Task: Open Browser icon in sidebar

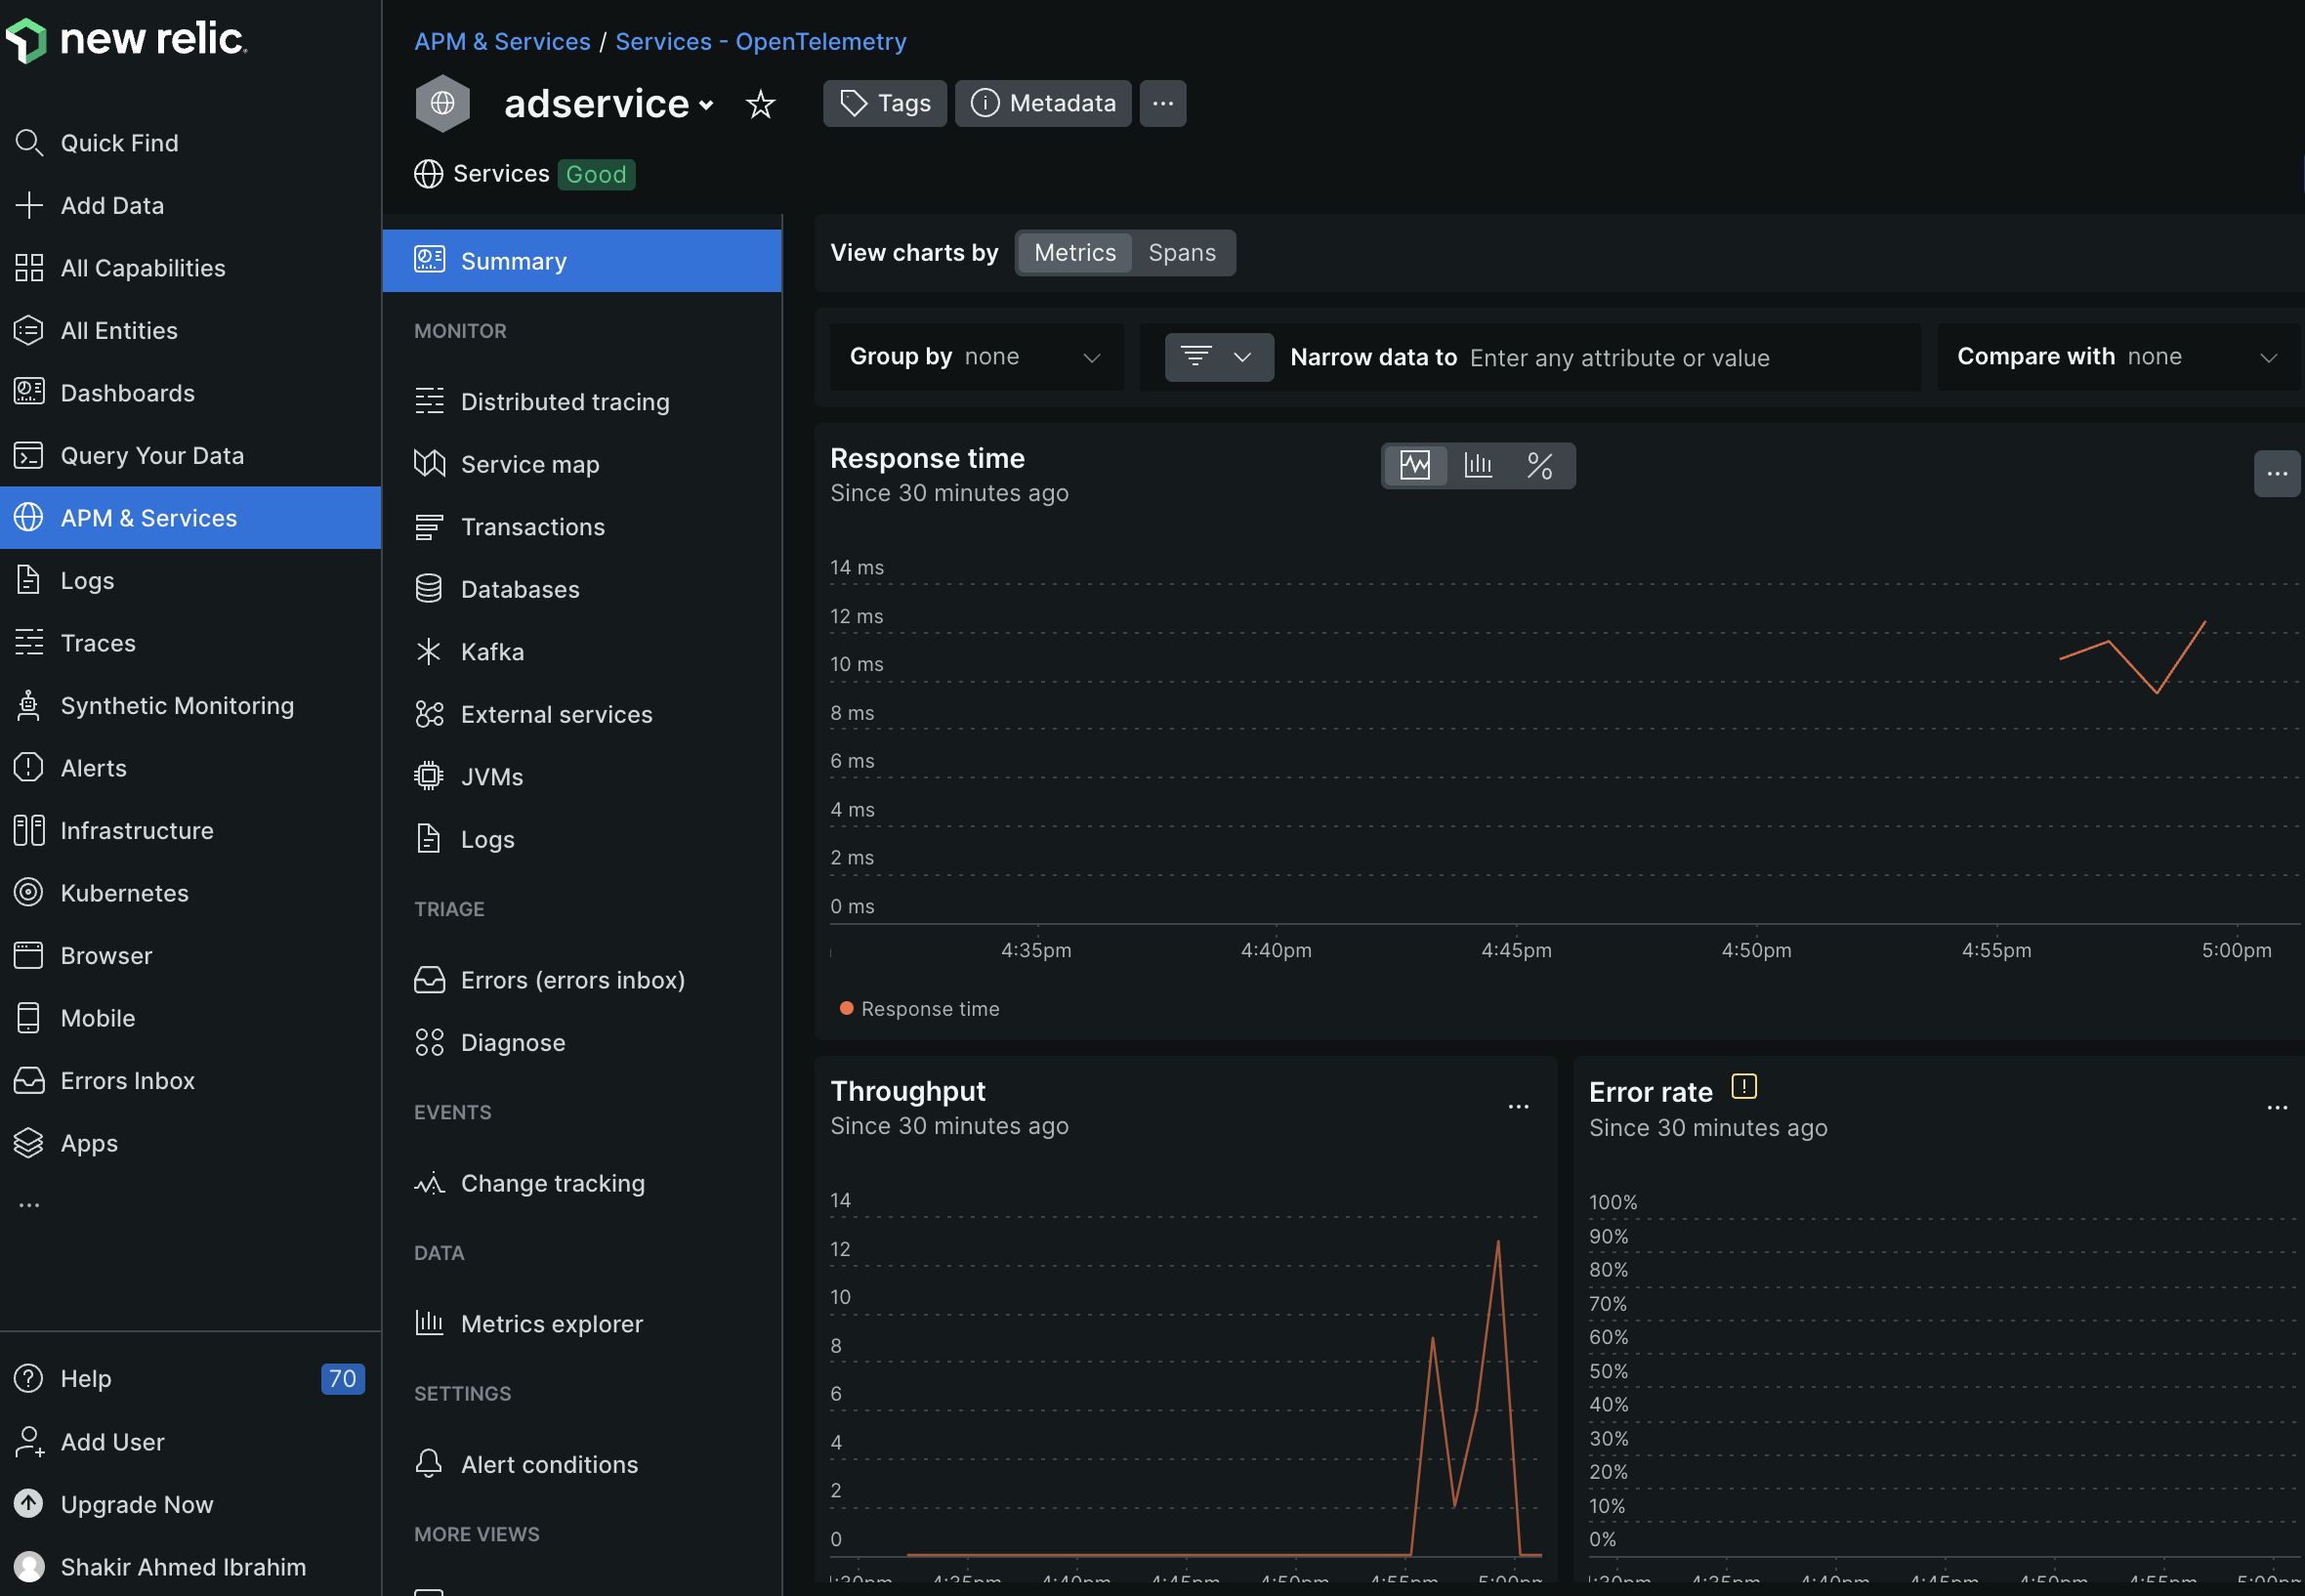Action: pyautogui.click(x=29, y=955)
